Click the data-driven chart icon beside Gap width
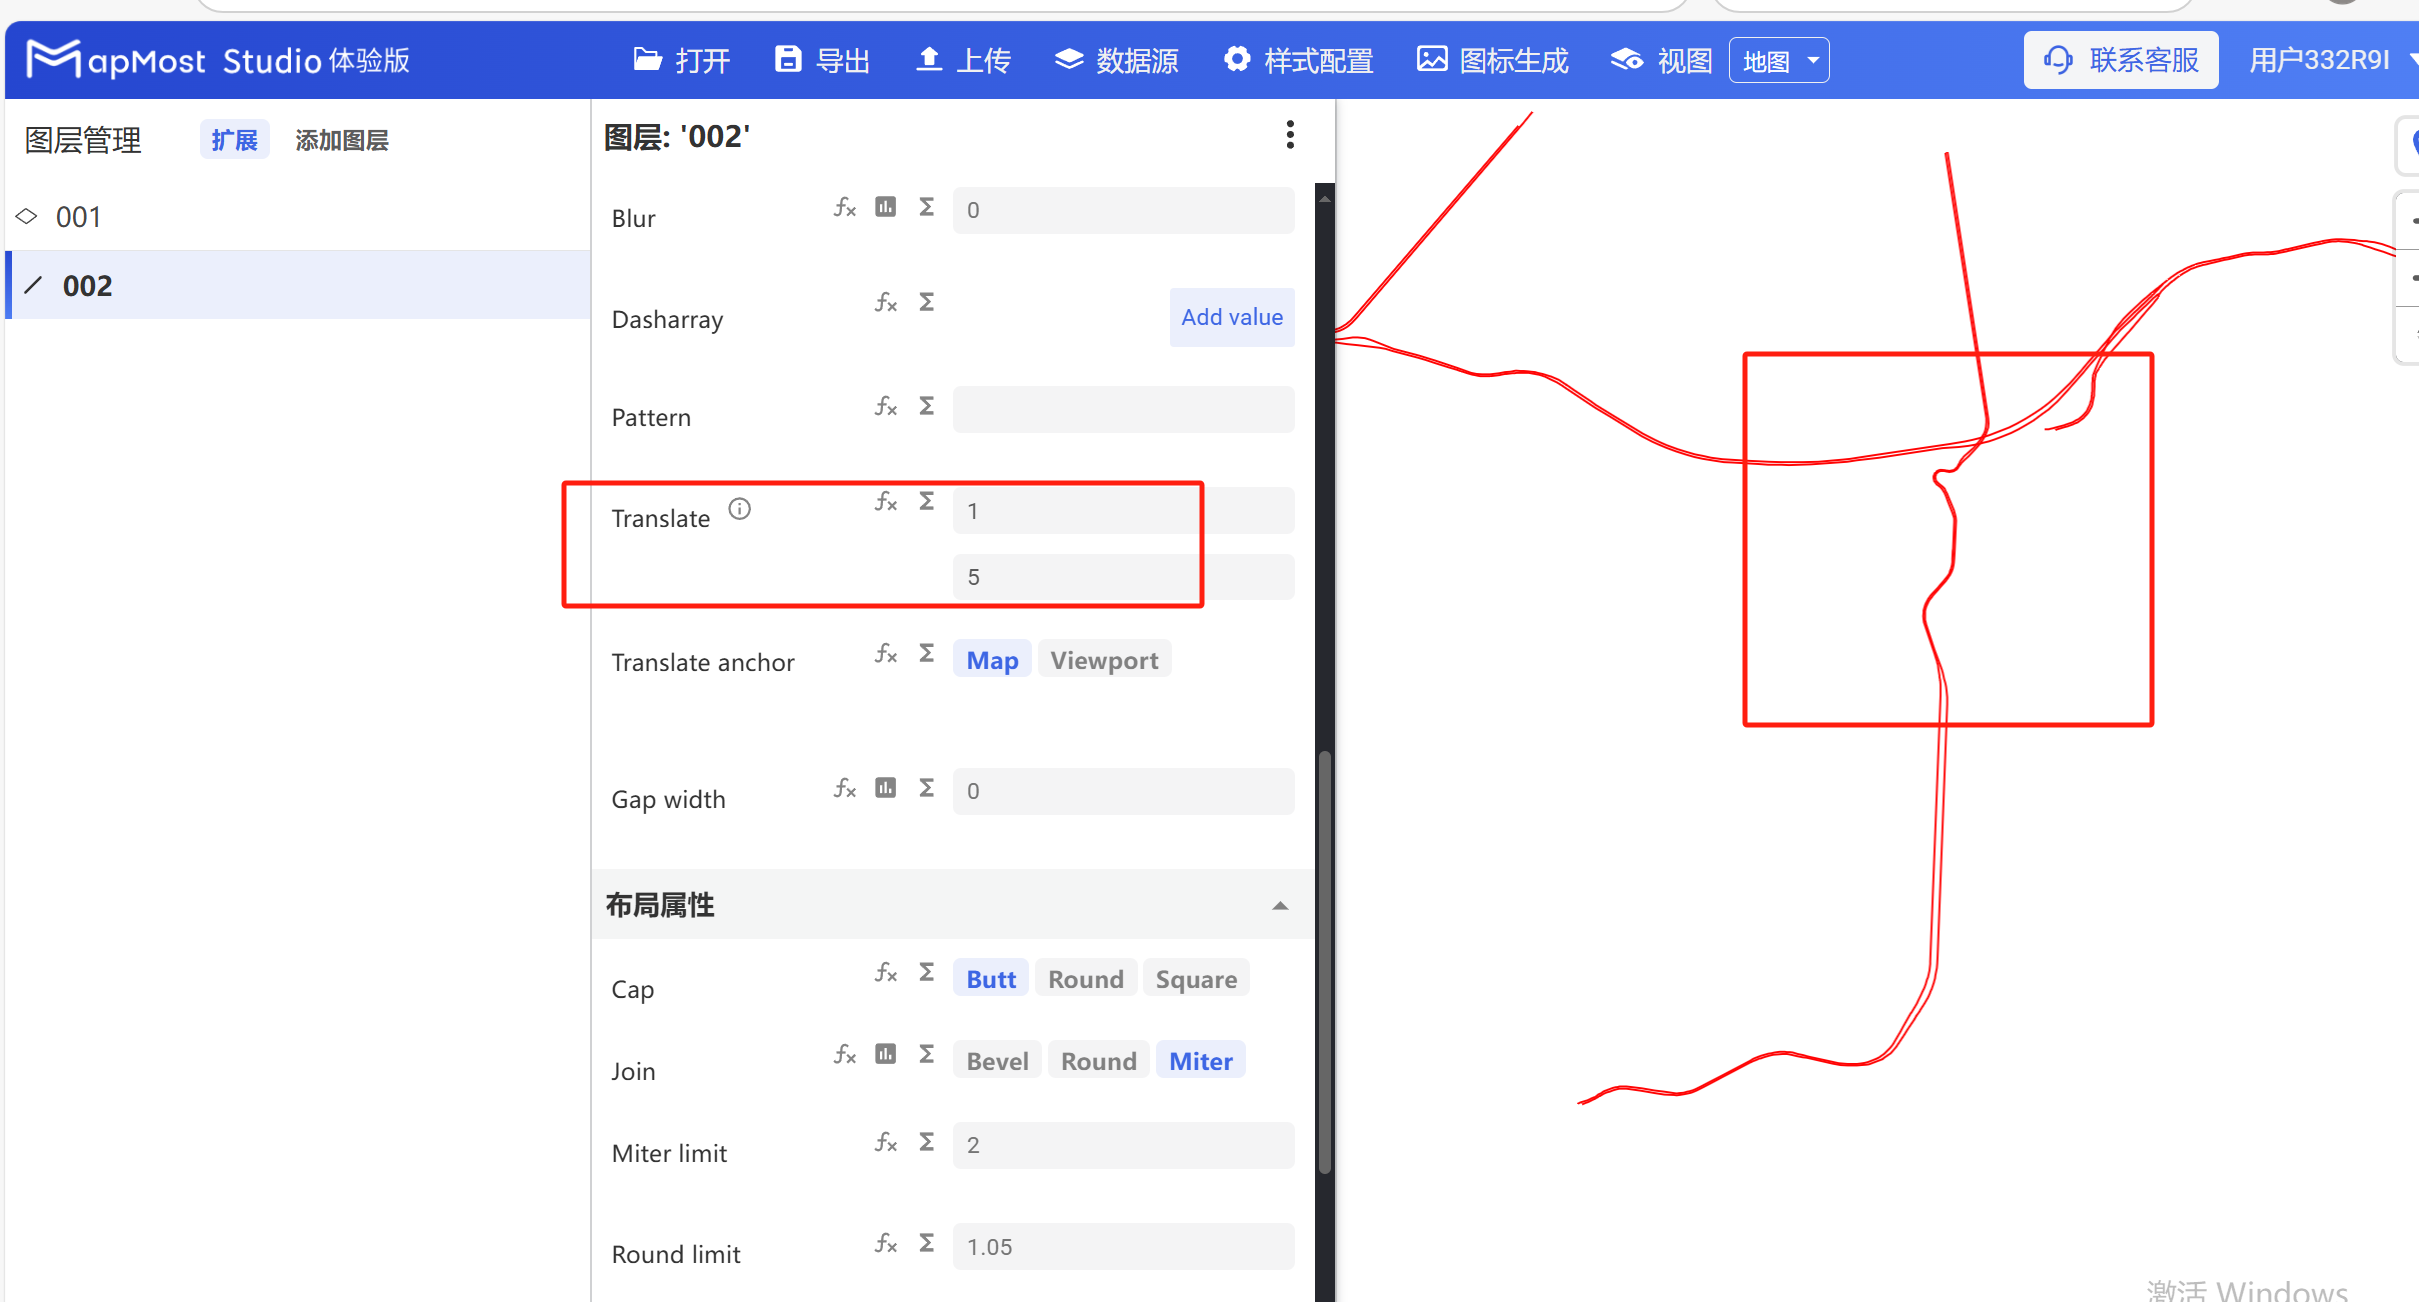2419x1302 pixels. (884, 788)
